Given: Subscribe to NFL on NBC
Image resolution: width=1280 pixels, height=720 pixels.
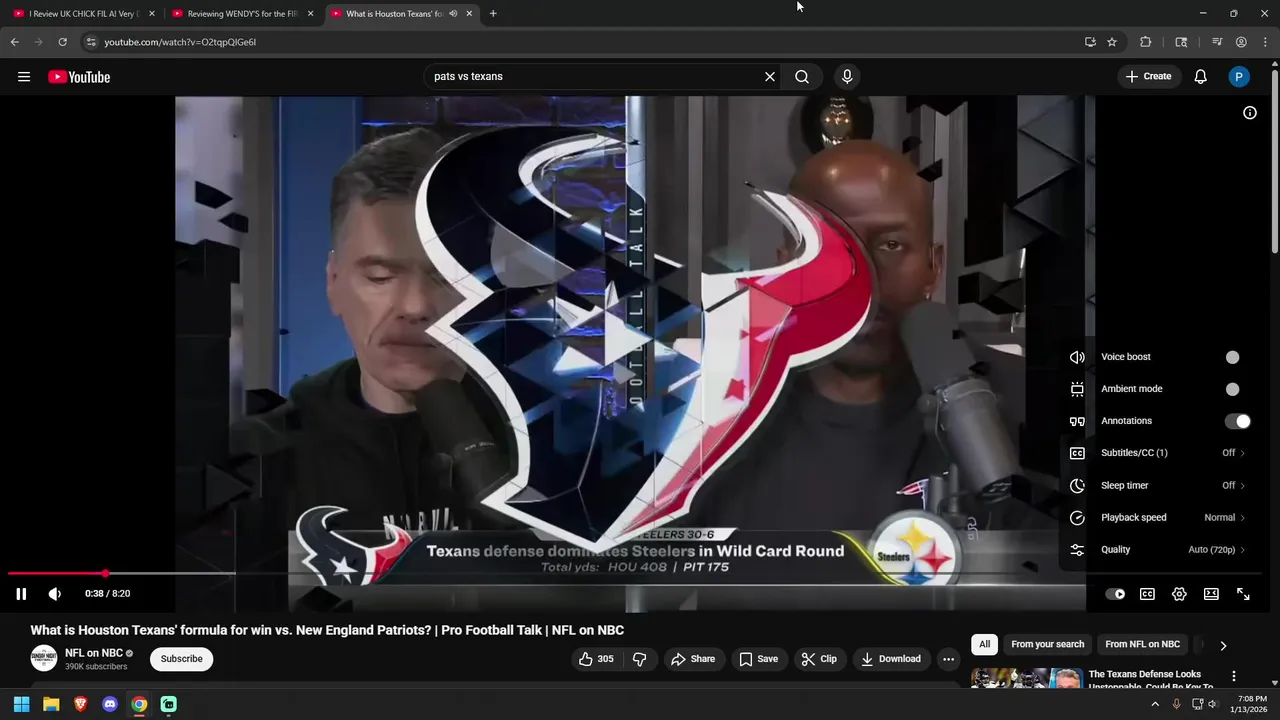Looking at the screenshot, I should coord(181,659).
